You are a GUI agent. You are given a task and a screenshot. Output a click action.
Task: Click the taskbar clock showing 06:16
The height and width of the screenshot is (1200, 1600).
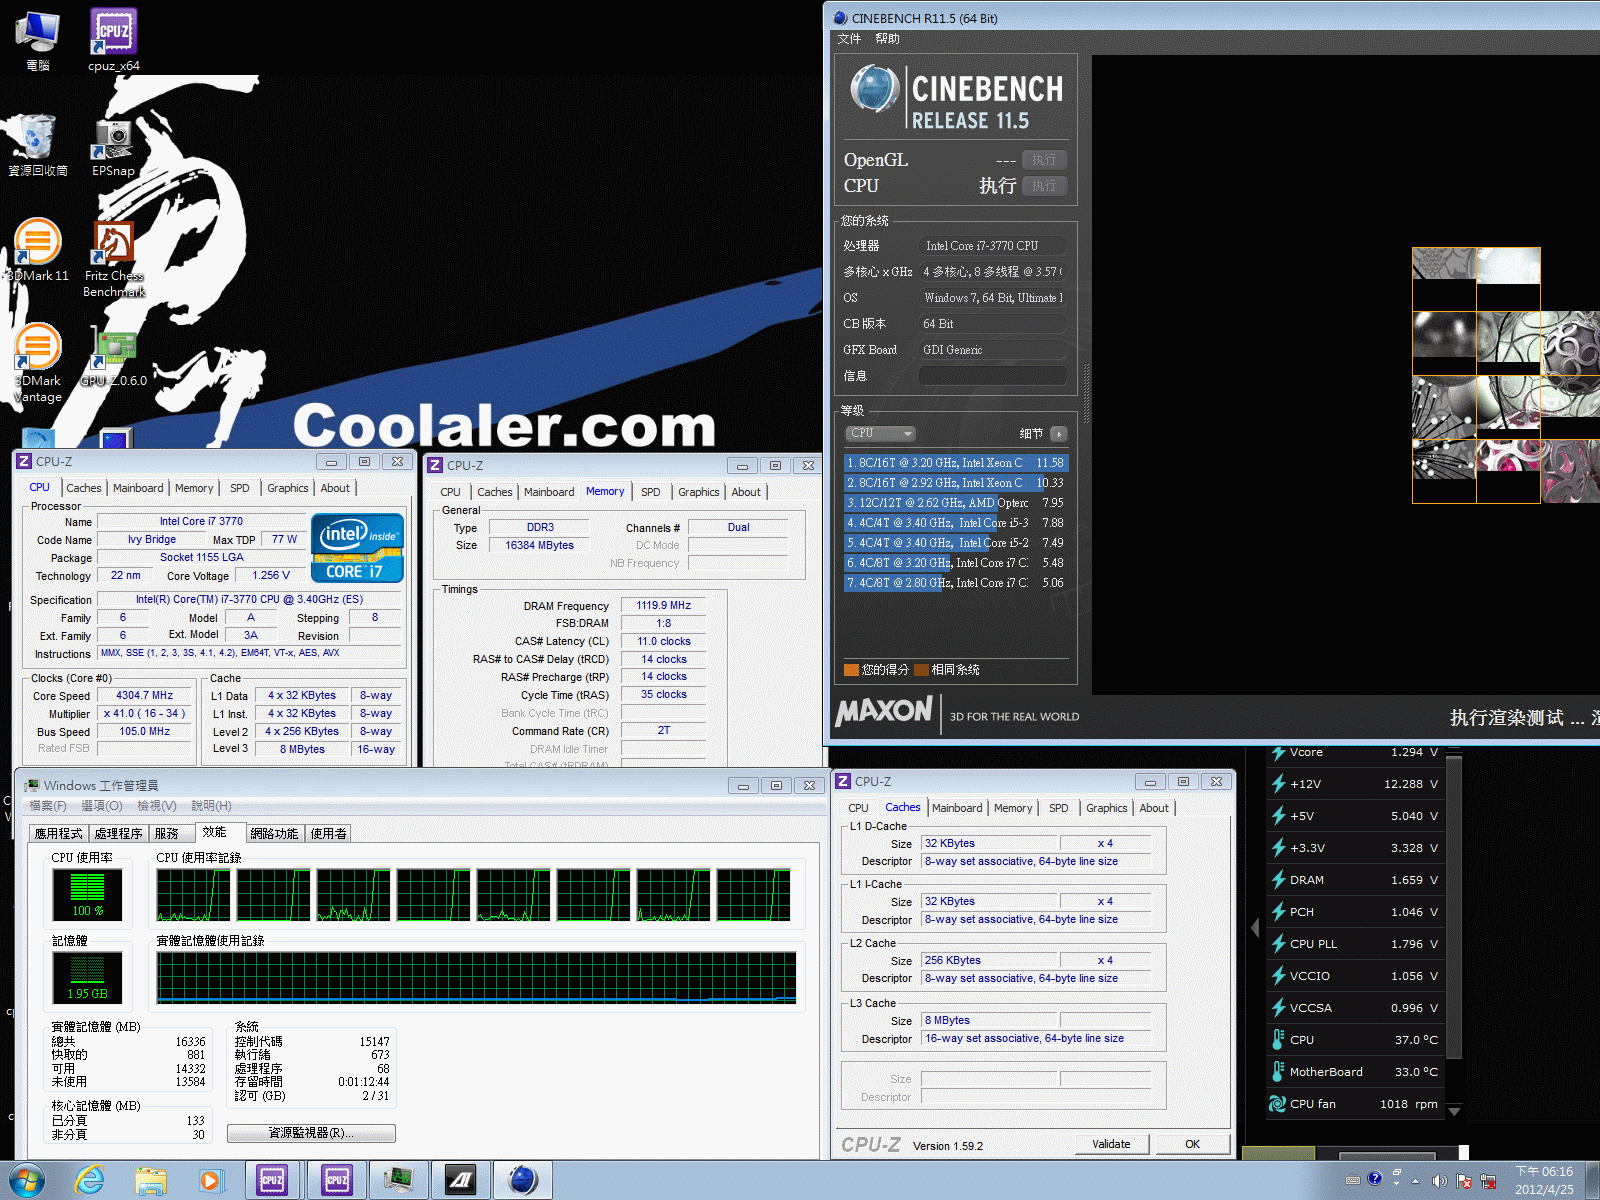(1544, 1181)
